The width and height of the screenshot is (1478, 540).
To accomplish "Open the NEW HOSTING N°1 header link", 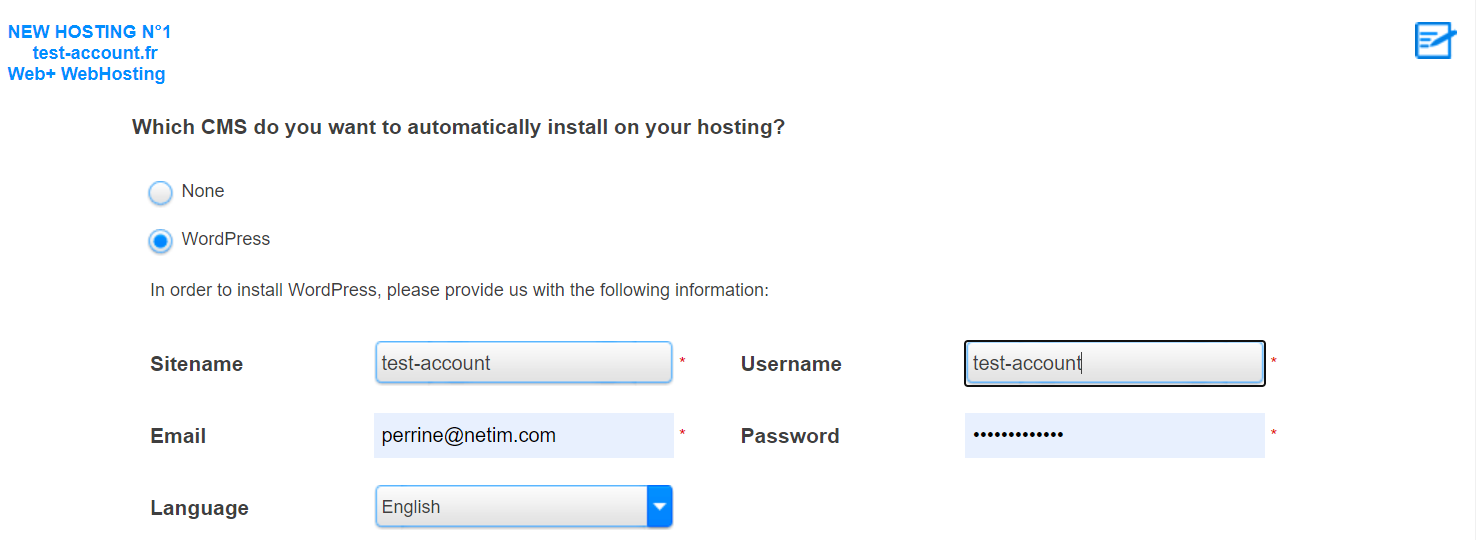I will tap(89, 32).
